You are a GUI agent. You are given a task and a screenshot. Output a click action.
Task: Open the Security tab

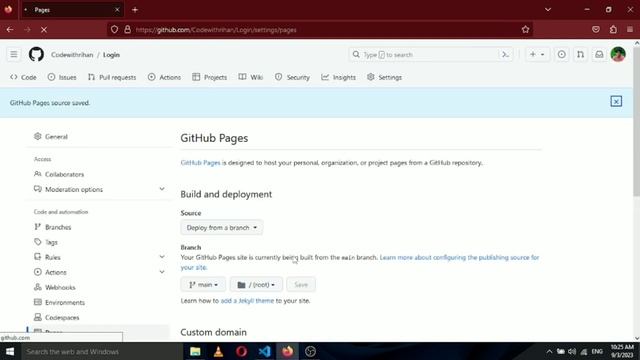click(x=293, y=77)
